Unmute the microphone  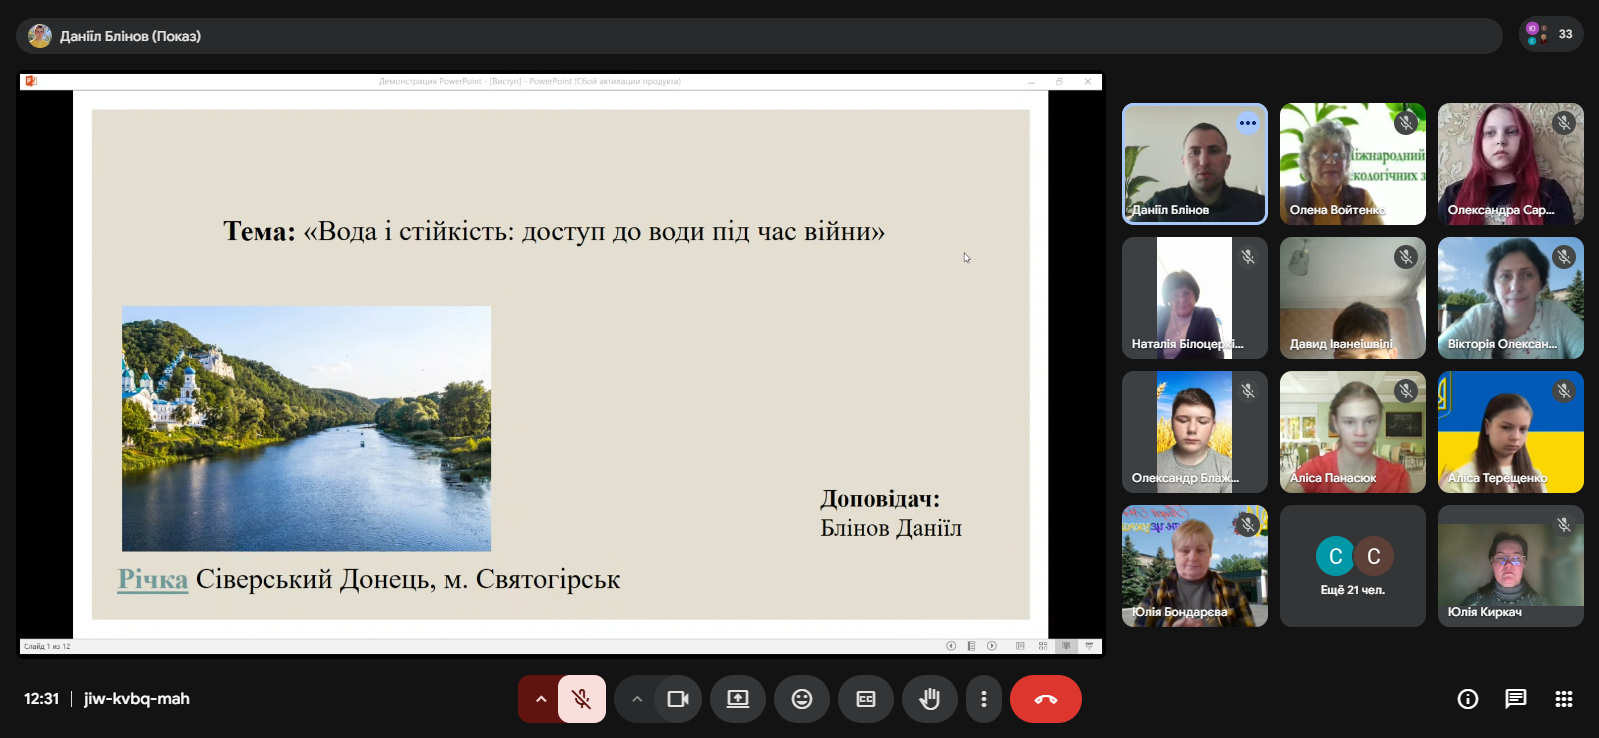tap(581, 699)
